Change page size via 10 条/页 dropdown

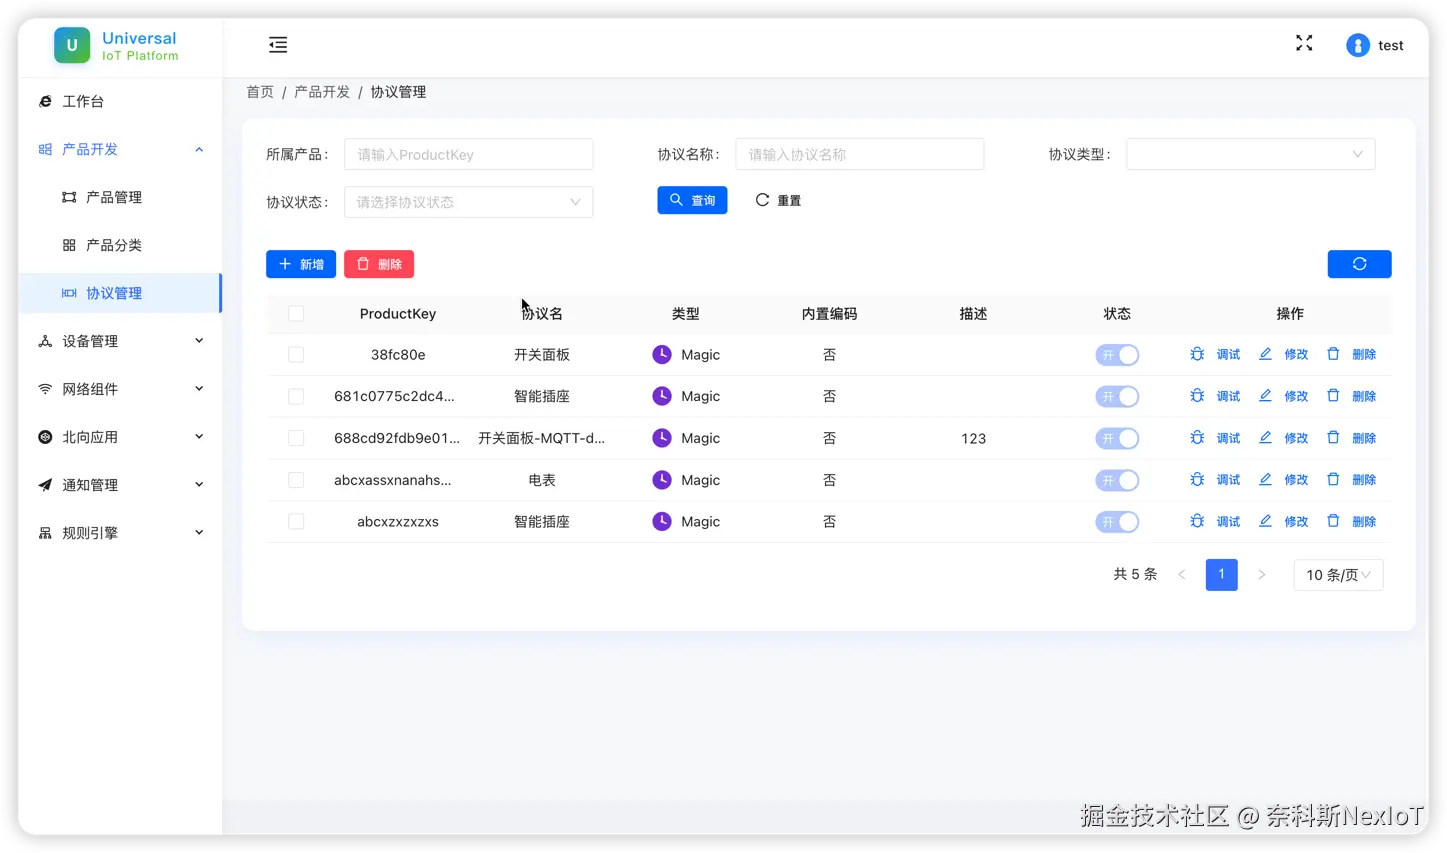[1338, 574]
